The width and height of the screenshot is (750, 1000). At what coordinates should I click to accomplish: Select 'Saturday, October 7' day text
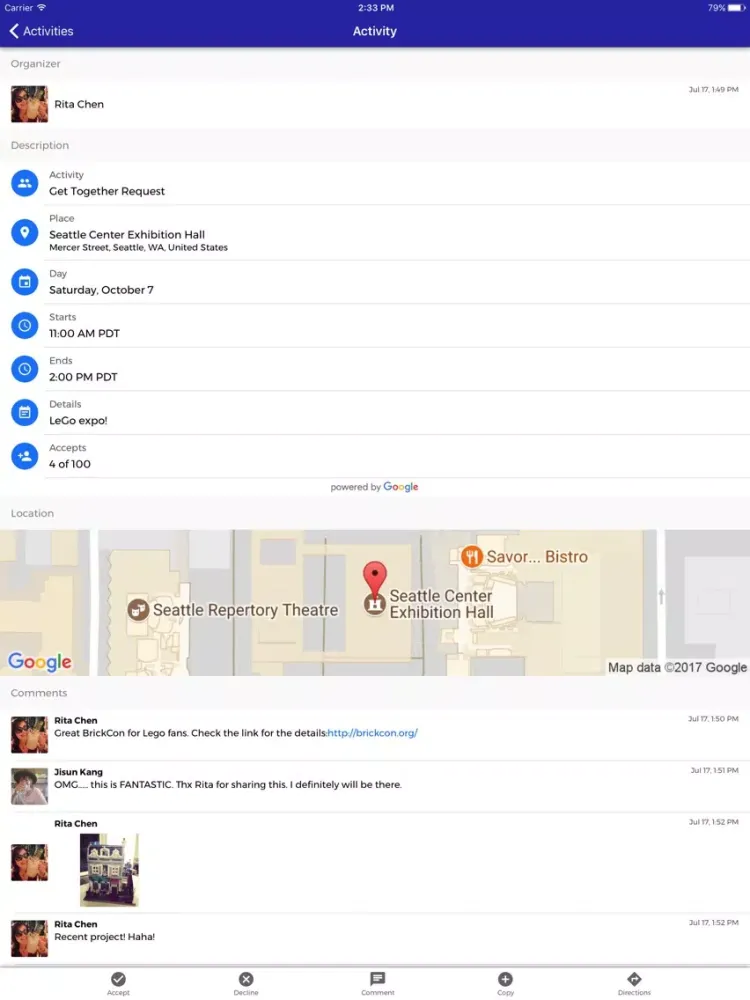[x=101, y=290]
